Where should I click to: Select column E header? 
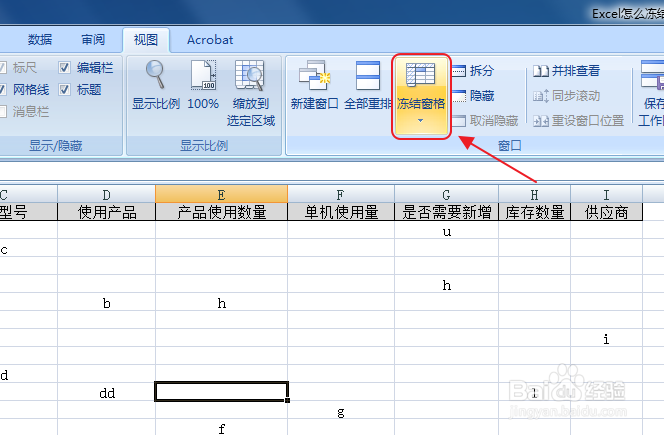pos(221,194)
